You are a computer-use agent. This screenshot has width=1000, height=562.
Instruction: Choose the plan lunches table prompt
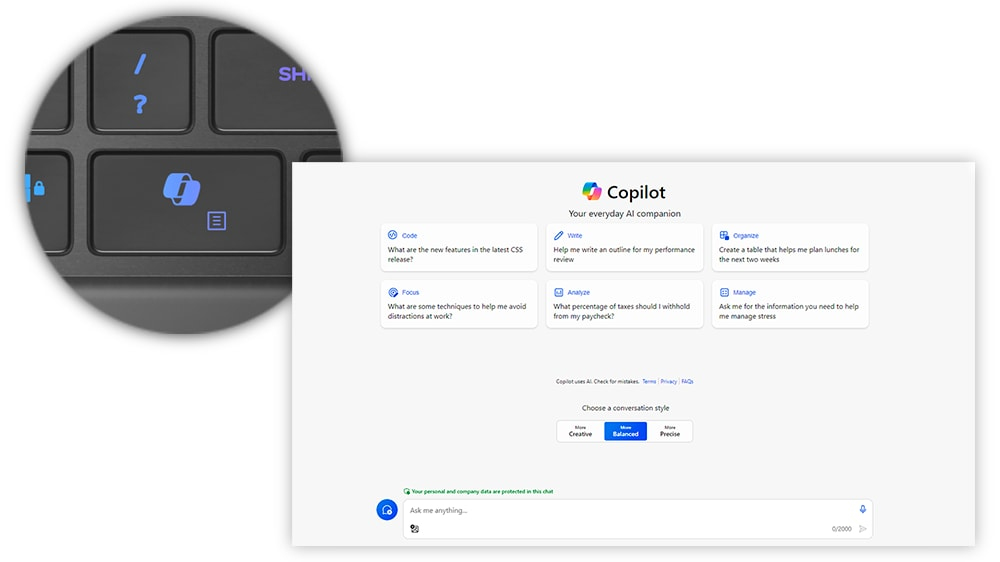point(789,254)
